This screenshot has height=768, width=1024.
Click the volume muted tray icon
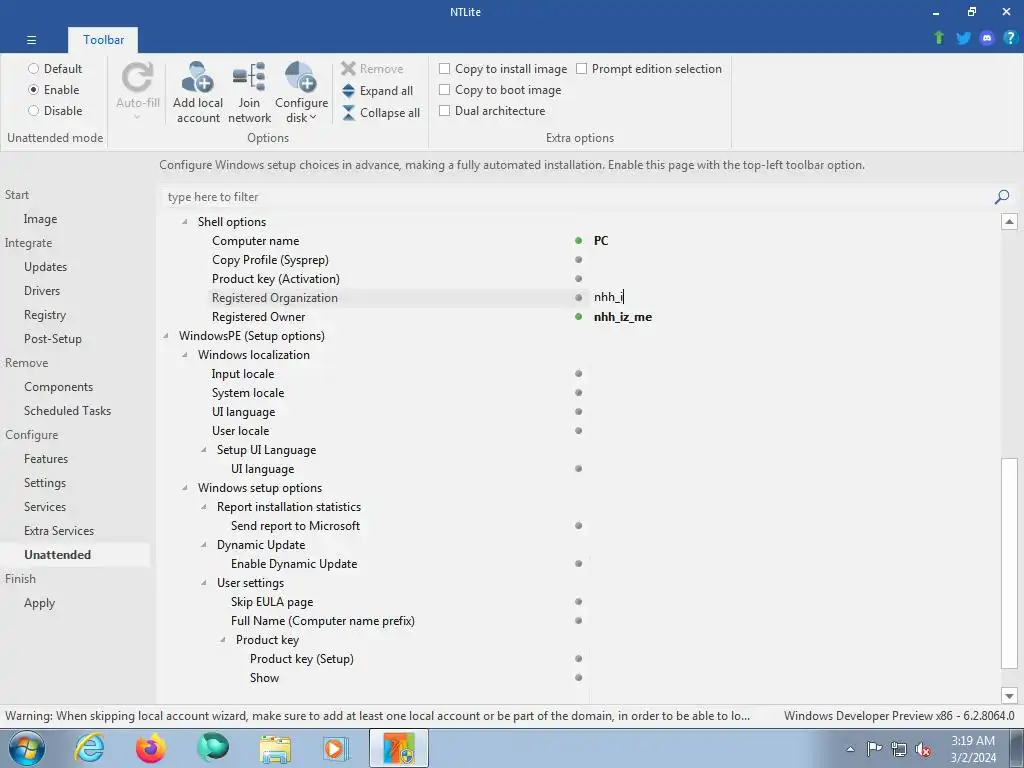coord(923,749)
